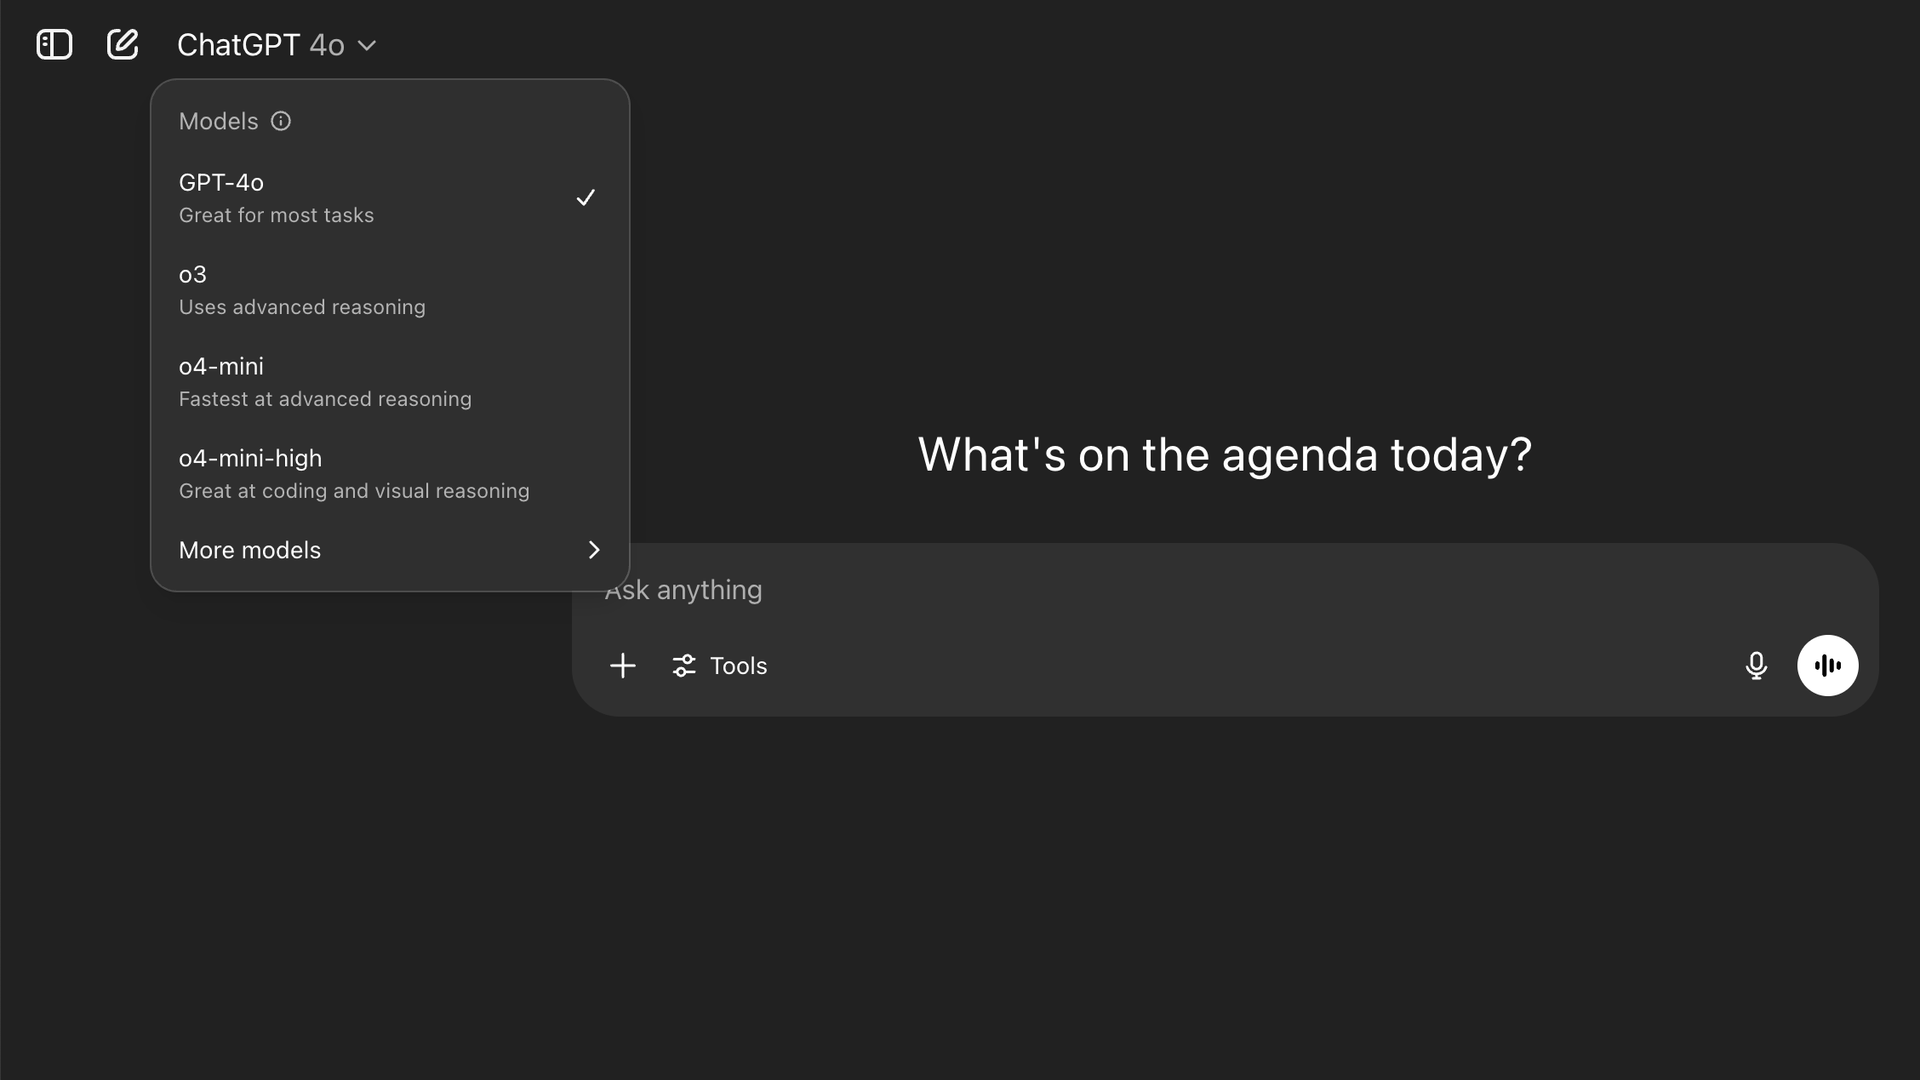This screenshot has width=1920, height=1080.
Task: Click the Tools sliders icon
Action: (684, 666)
